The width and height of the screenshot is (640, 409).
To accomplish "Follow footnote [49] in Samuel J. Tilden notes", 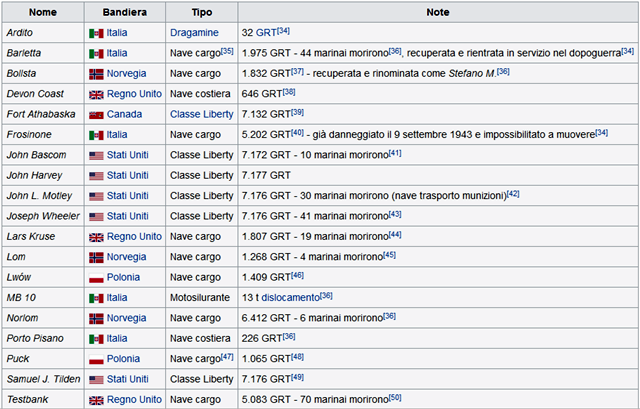I will 297,377.
